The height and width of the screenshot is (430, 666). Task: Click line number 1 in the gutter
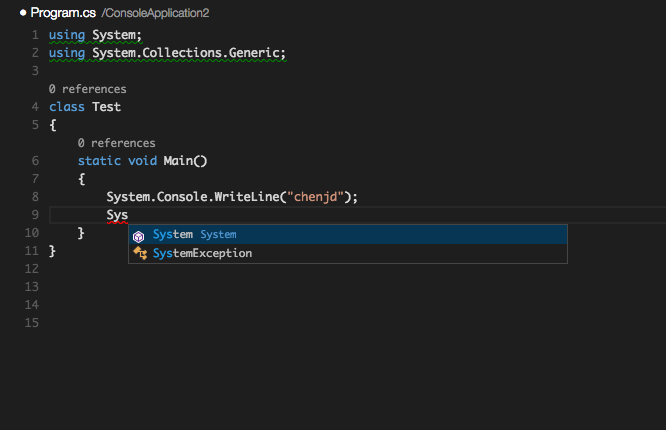pyautogui.click(x=35, y=35)
